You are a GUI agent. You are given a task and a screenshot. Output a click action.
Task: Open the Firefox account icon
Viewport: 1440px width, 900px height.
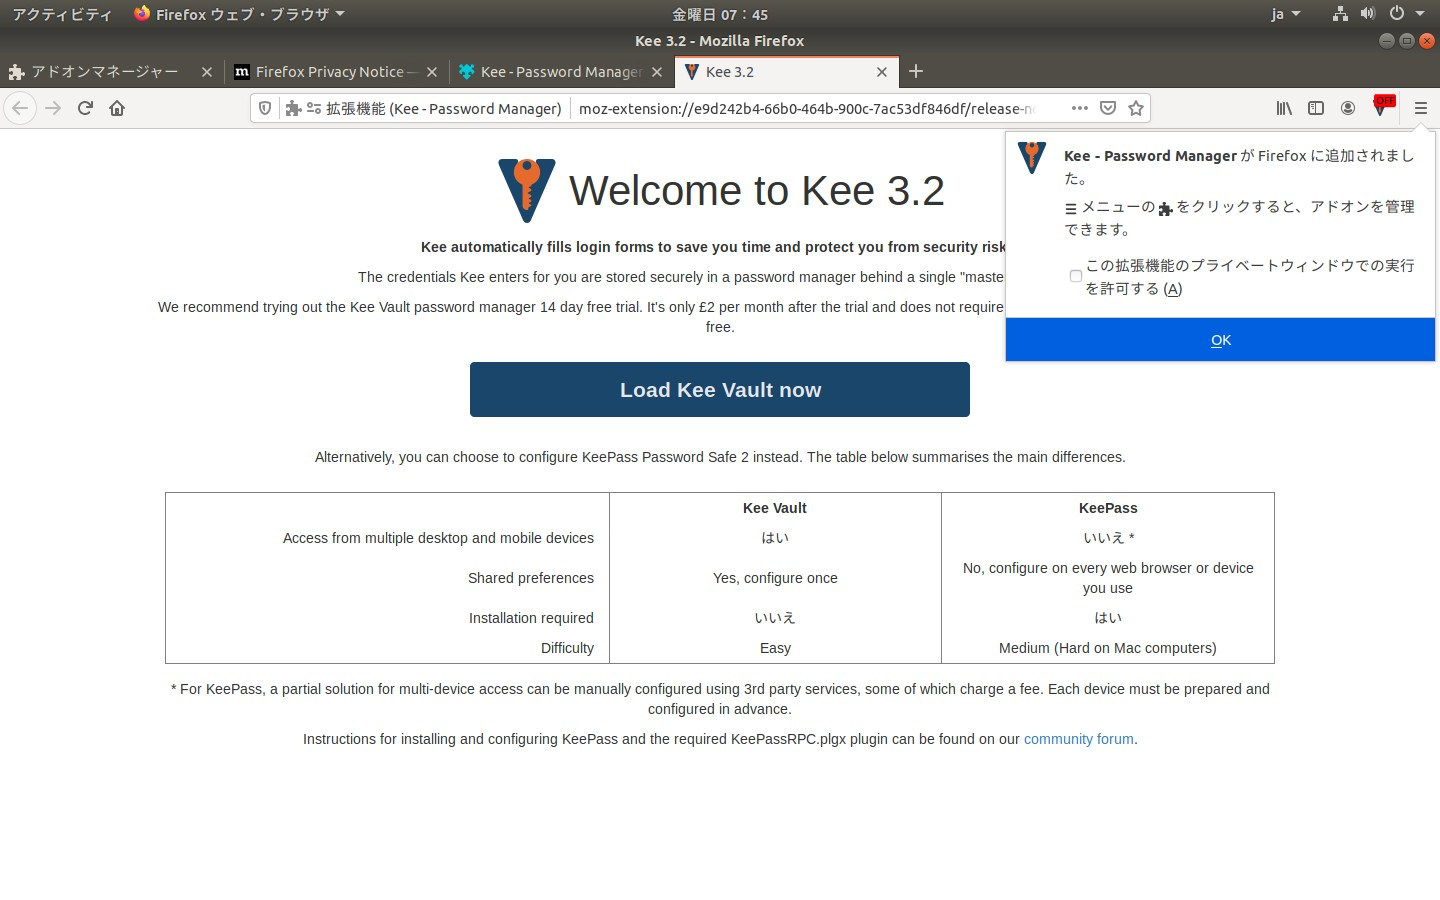point(1348,108)
